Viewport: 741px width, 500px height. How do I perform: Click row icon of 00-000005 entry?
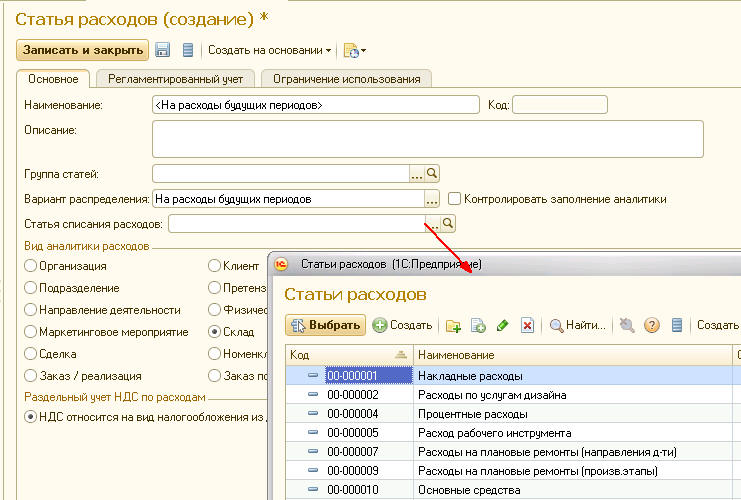click(x=313, y=432)
